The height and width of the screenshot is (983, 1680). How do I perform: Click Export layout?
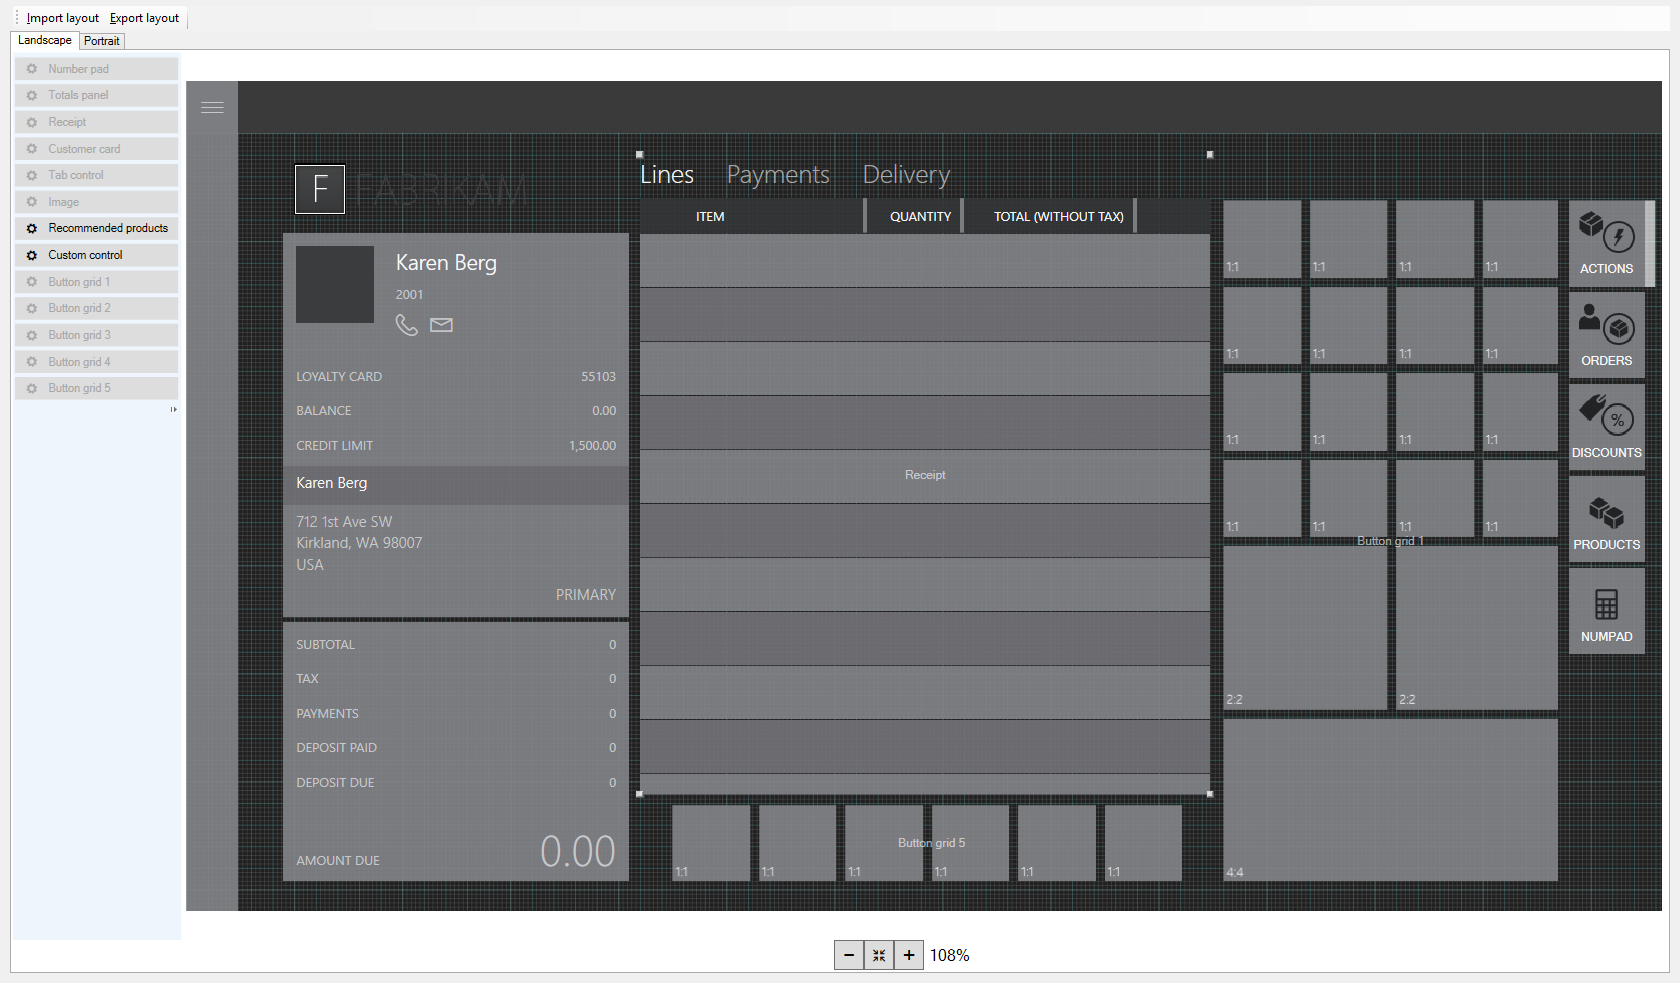tap(144, 17)
